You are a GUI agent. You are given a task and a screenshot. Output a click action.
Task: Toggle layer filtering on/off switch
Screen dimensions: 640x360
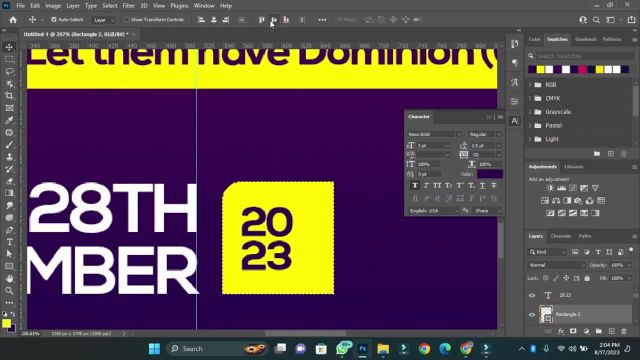(x=631, y=250)
